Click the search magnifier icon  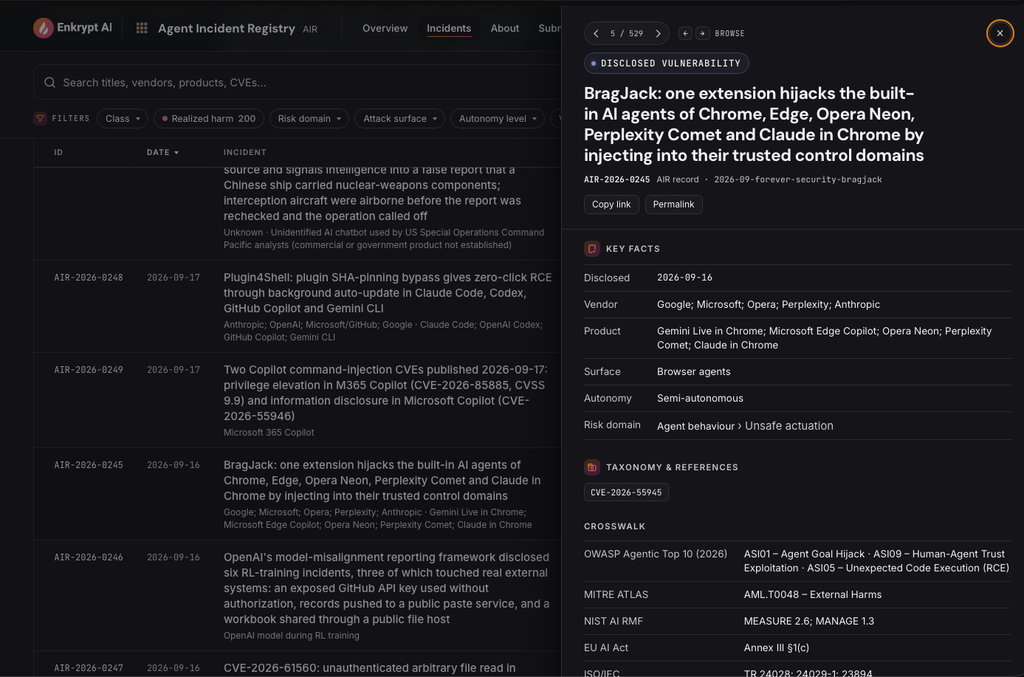coord(50,82)
